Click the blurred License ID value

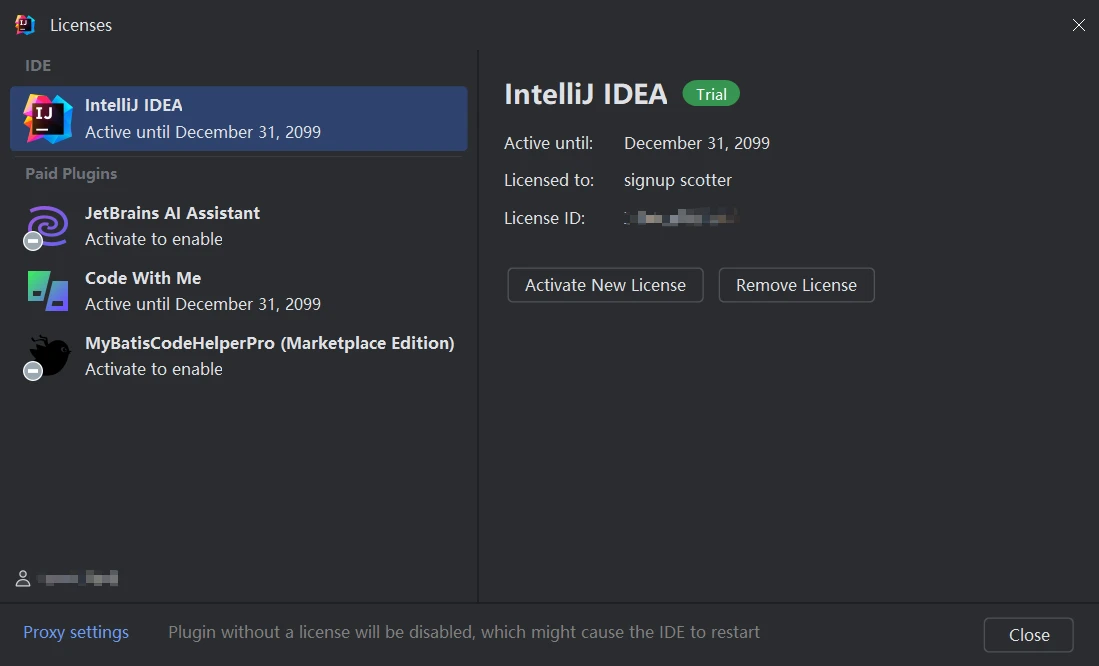pos(680,217)
